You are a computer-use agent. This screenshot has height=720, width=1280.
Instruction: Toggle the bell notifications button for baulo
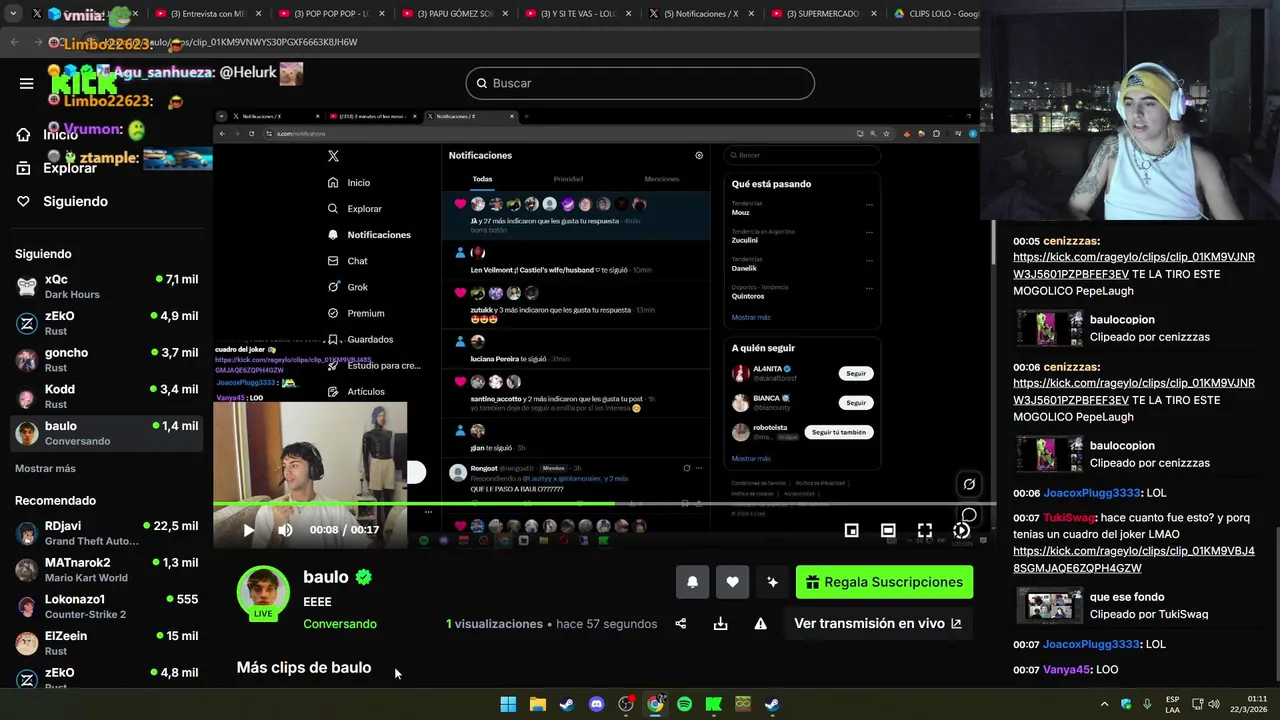tap(692, 582)
